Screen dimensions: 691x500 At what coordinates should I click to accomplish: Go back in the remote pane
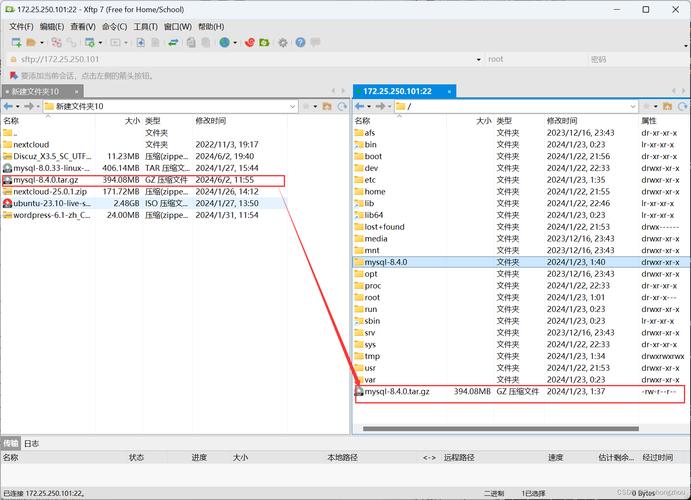click(360, 106)
